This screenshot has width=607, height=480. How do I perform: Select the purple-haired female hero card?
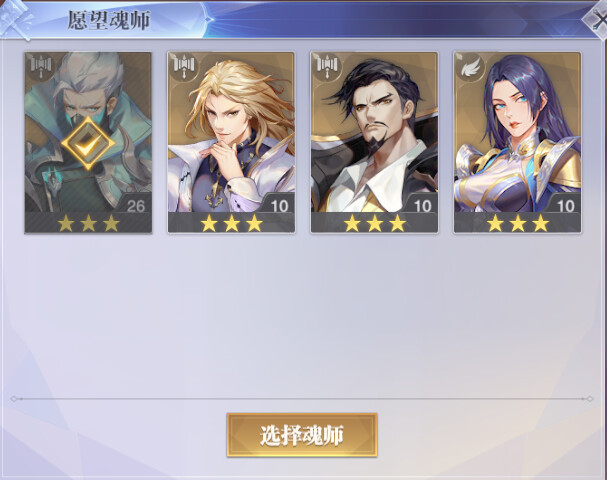tap(518, 142)
